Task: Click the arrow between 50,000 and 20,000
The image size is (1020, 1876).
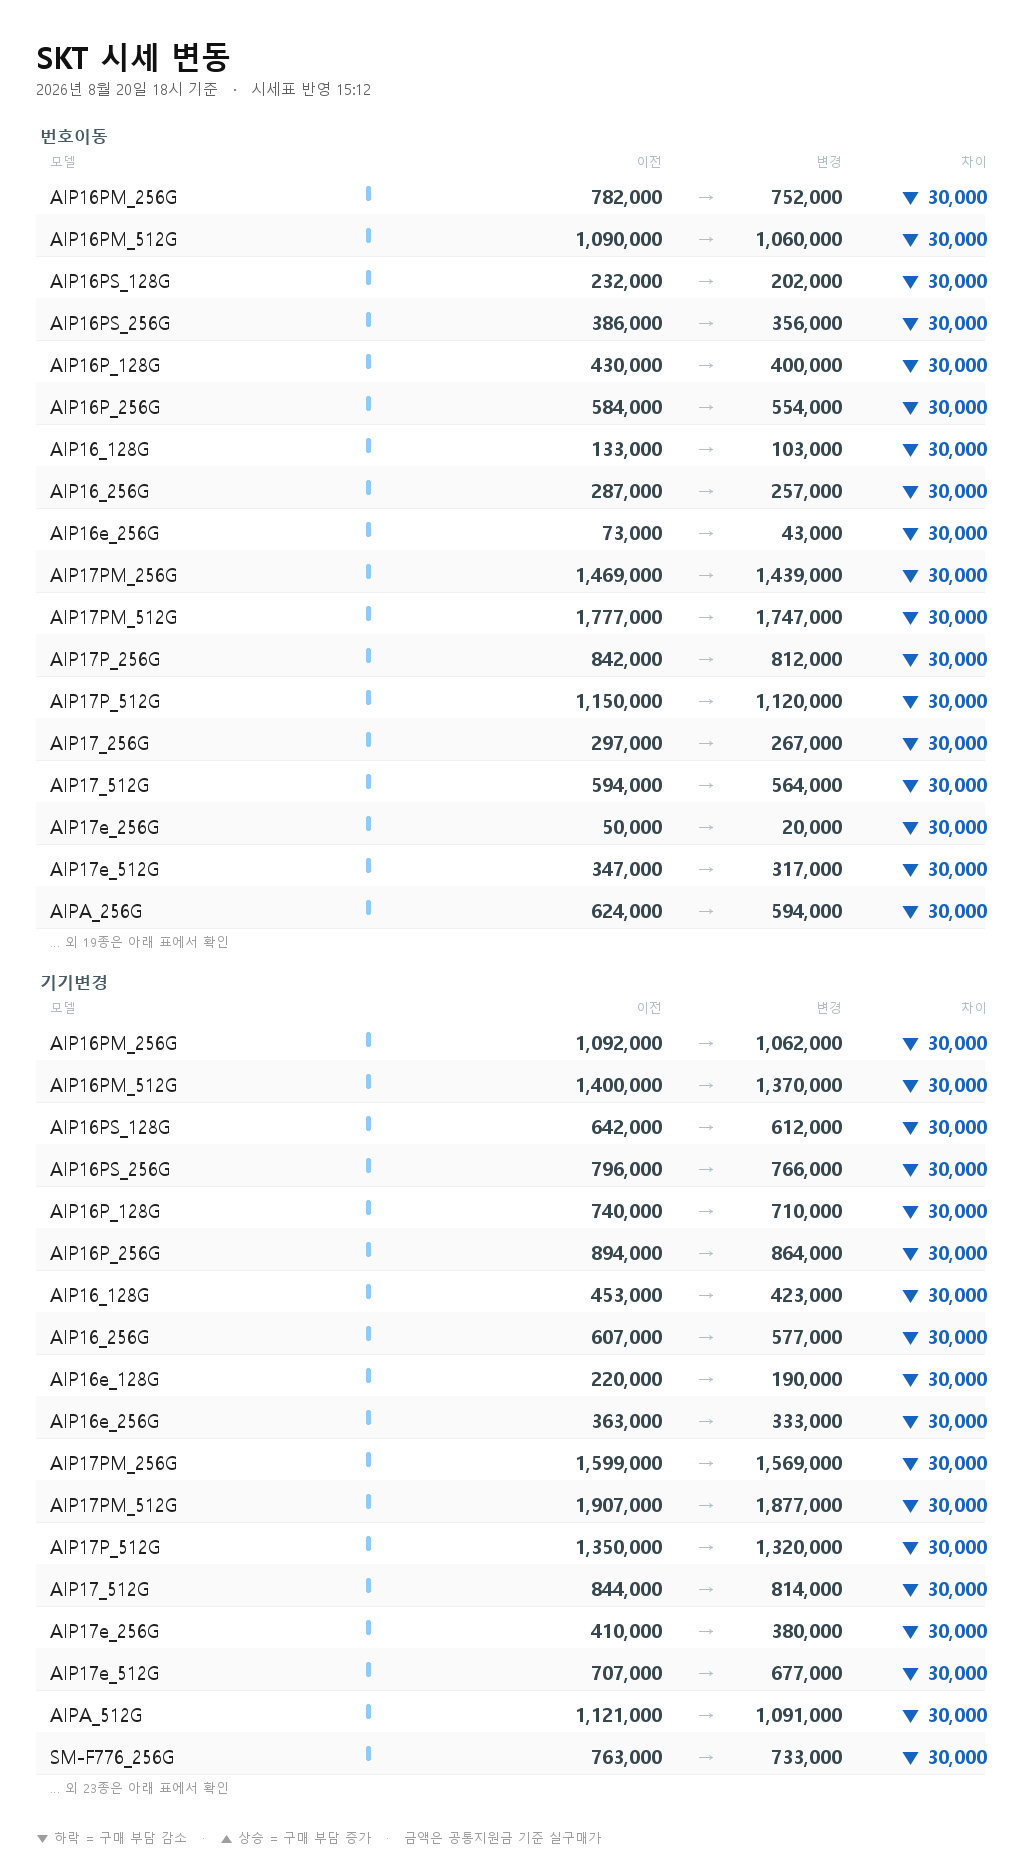Action: (706, 828)
